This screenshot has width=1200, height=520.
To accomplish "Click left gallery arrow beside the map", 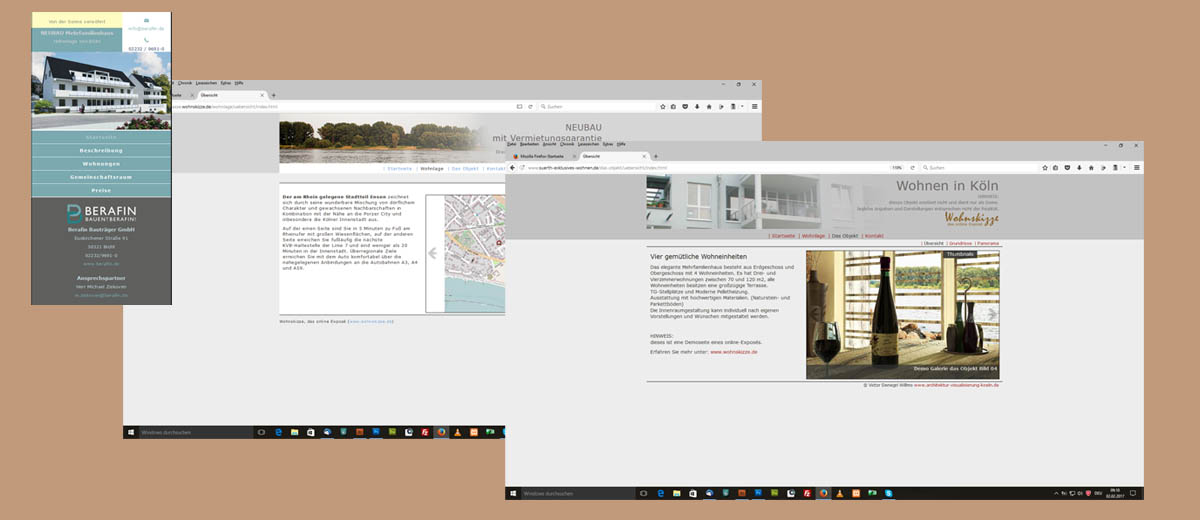I will 433,253.
